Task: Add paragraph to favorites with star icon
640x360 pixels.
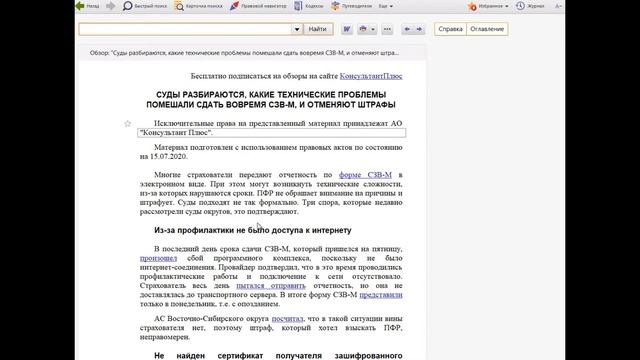Action: (127, 123)
